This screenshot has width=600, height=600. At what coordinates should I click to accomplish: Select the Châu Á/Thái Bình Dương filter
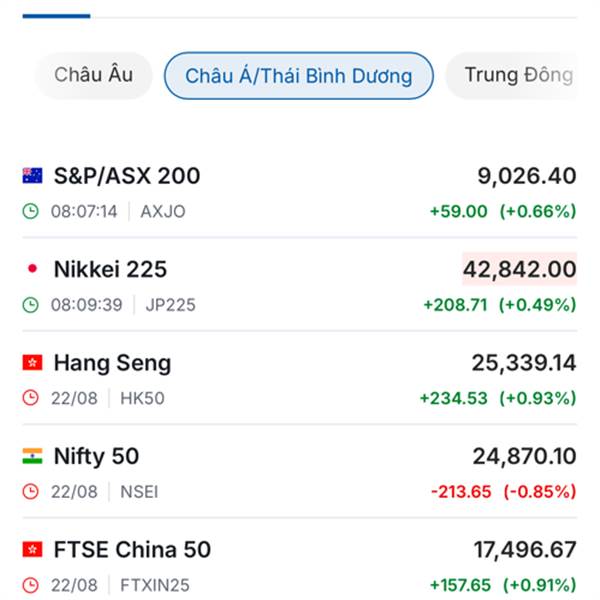pyautogui.click(x=299, y=75)
